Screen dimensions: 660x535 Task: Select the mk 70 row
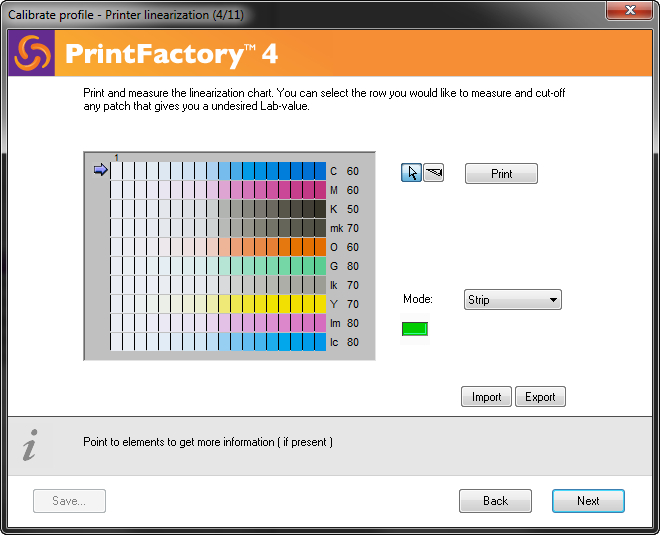218,228
